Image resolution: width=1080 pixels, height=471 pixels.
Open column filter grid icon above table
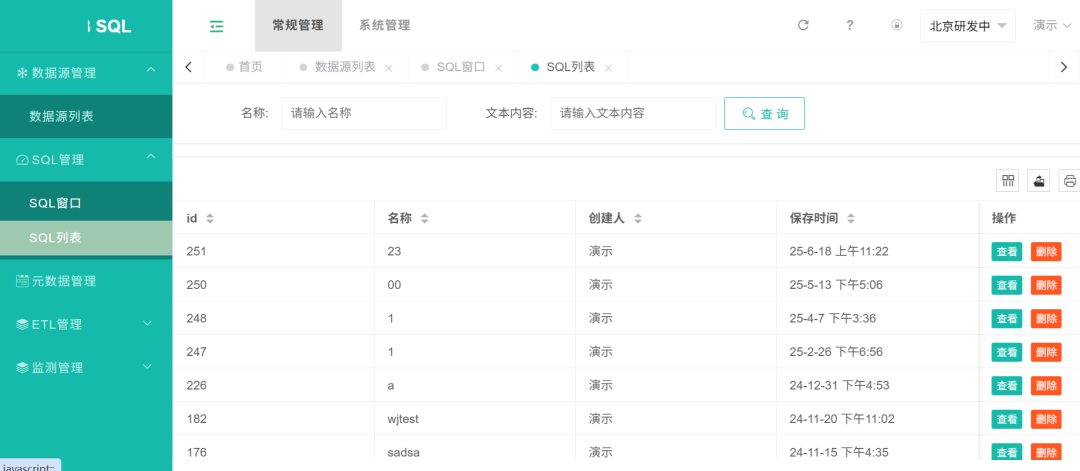coord(1008,181)
